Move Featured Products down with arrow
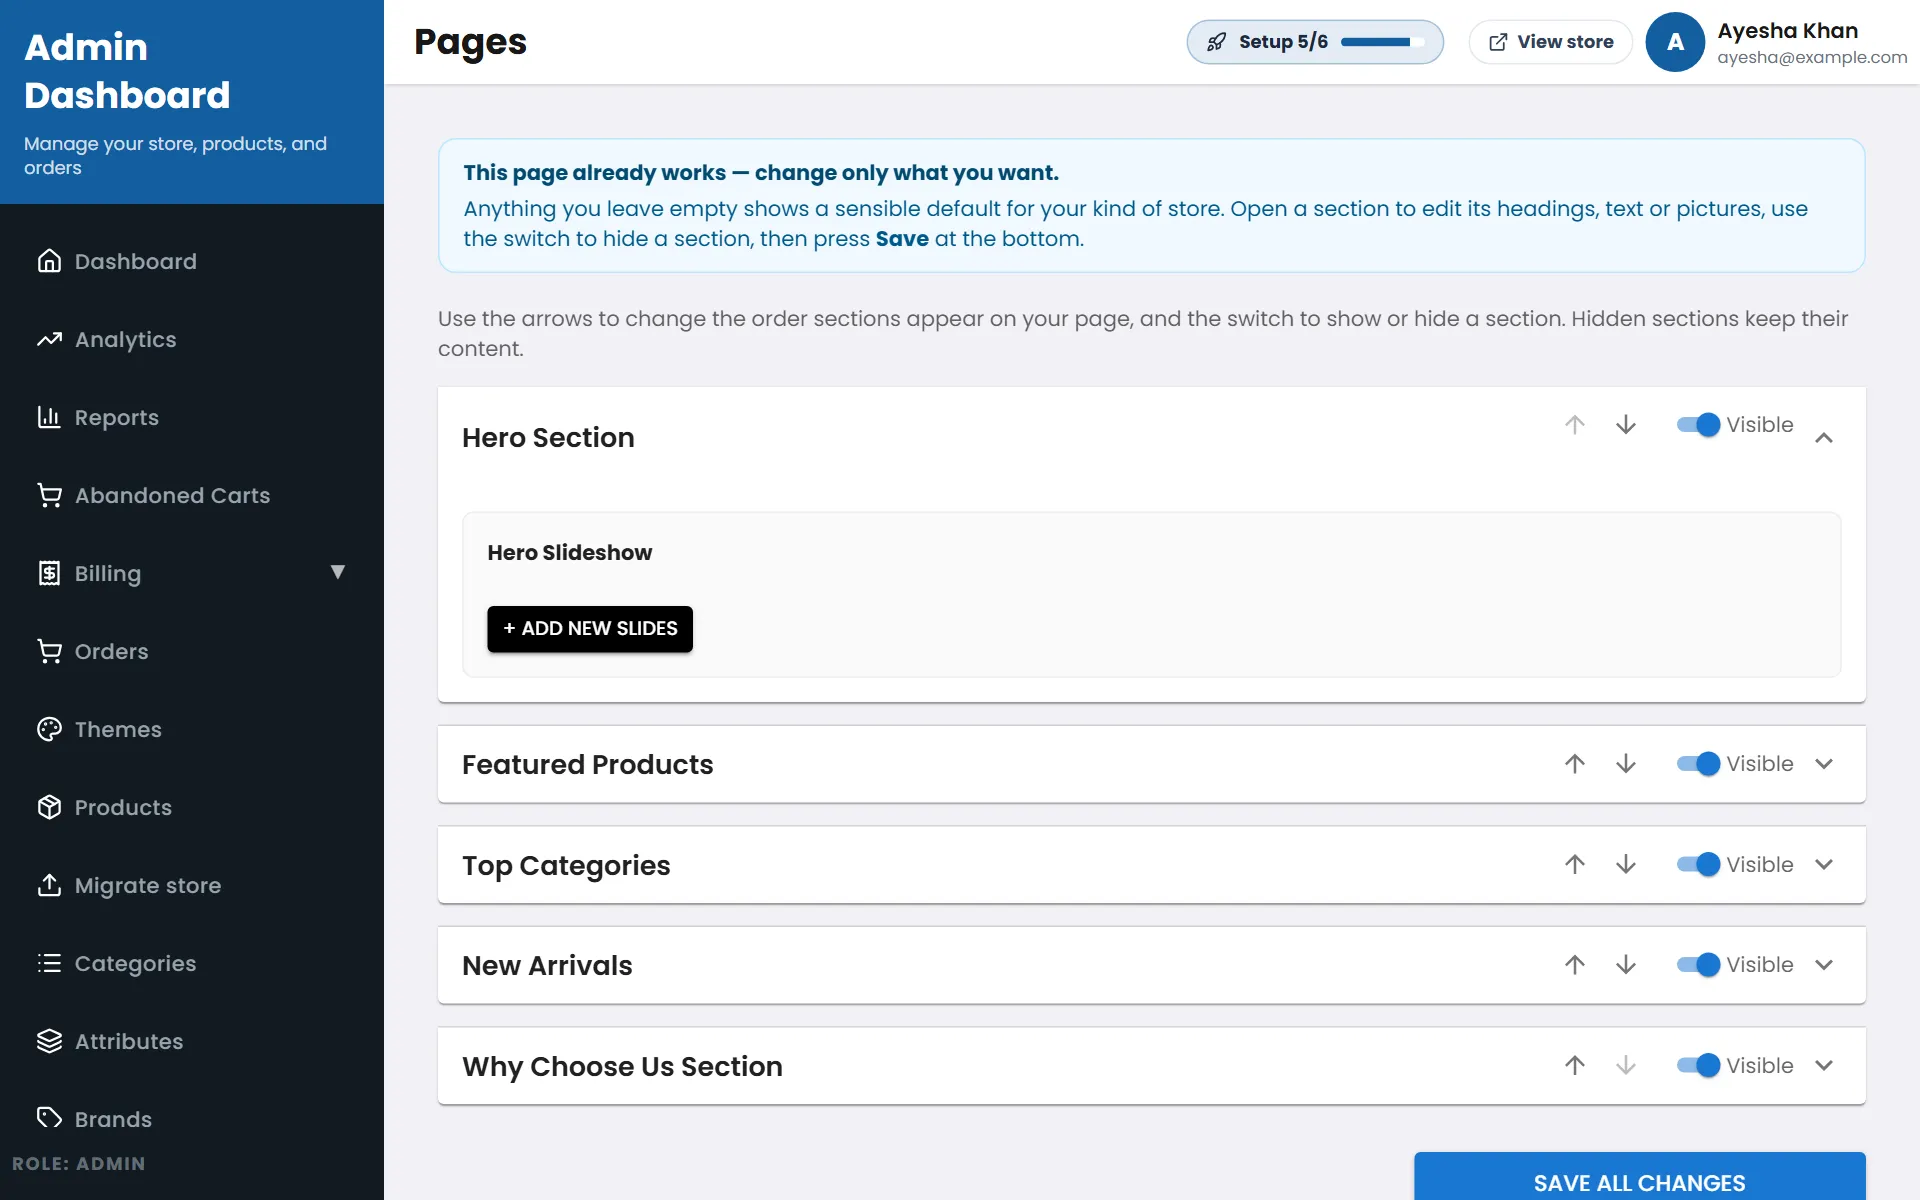1920x1200 pixels. (1626, 764)
